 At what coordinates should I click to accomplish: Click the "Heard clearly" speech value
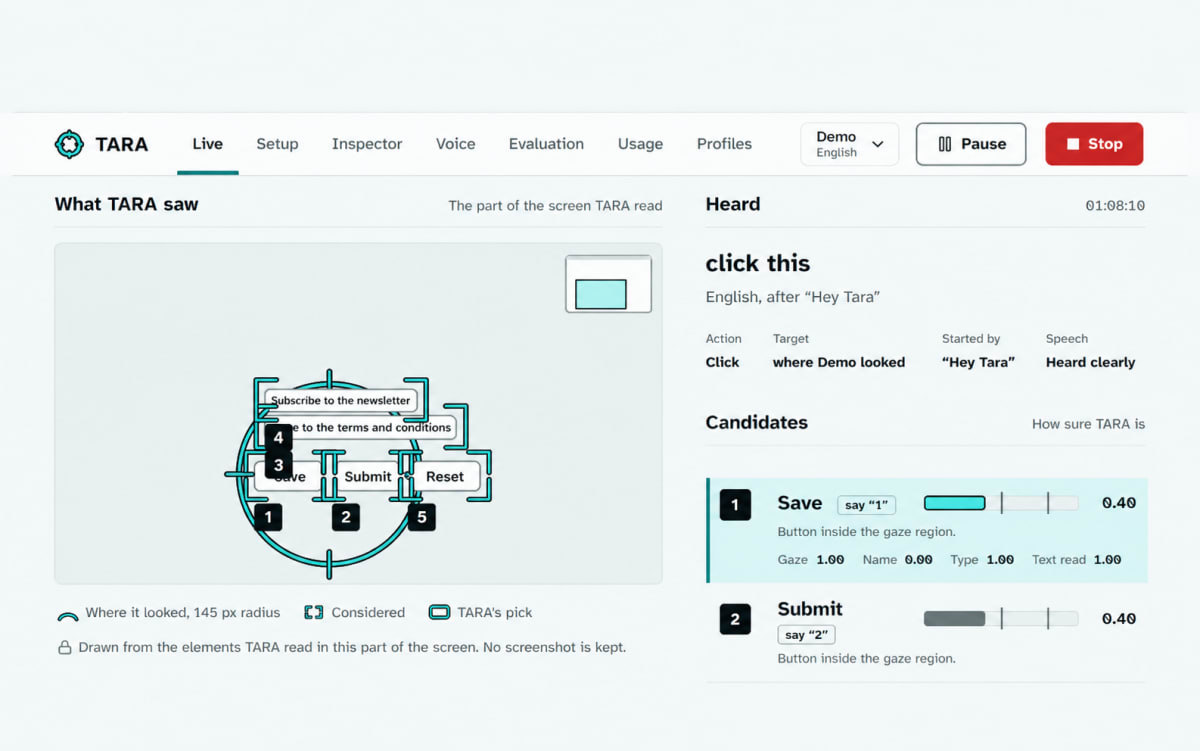(1090, 362)
